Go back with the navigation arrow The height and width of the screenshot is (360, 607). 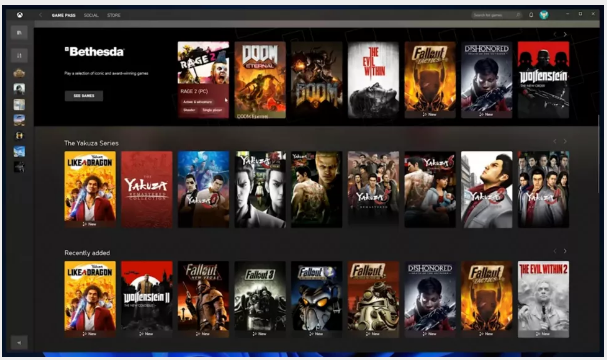point(40,15)
